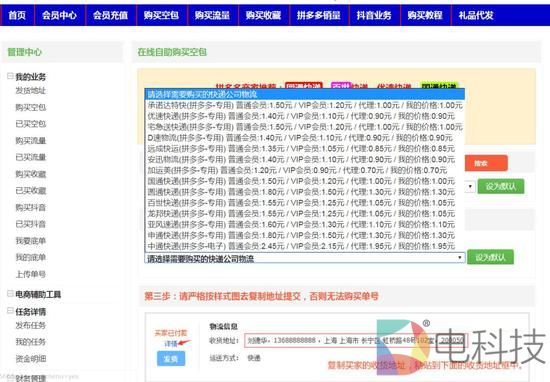Image resolution: width=550 pixels, height=382 pixels.
Task: Click the courier company select box arrow
Action: [x=459, y=258]
